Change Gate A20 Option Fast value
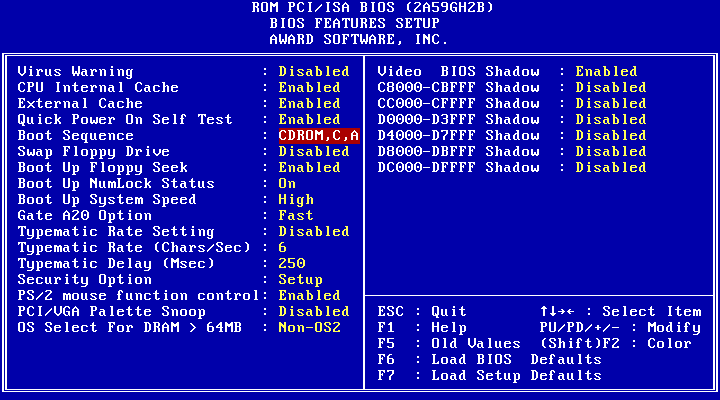Image resolution: width=720 pixels, height=400 pixels. (x=296, y=215)
